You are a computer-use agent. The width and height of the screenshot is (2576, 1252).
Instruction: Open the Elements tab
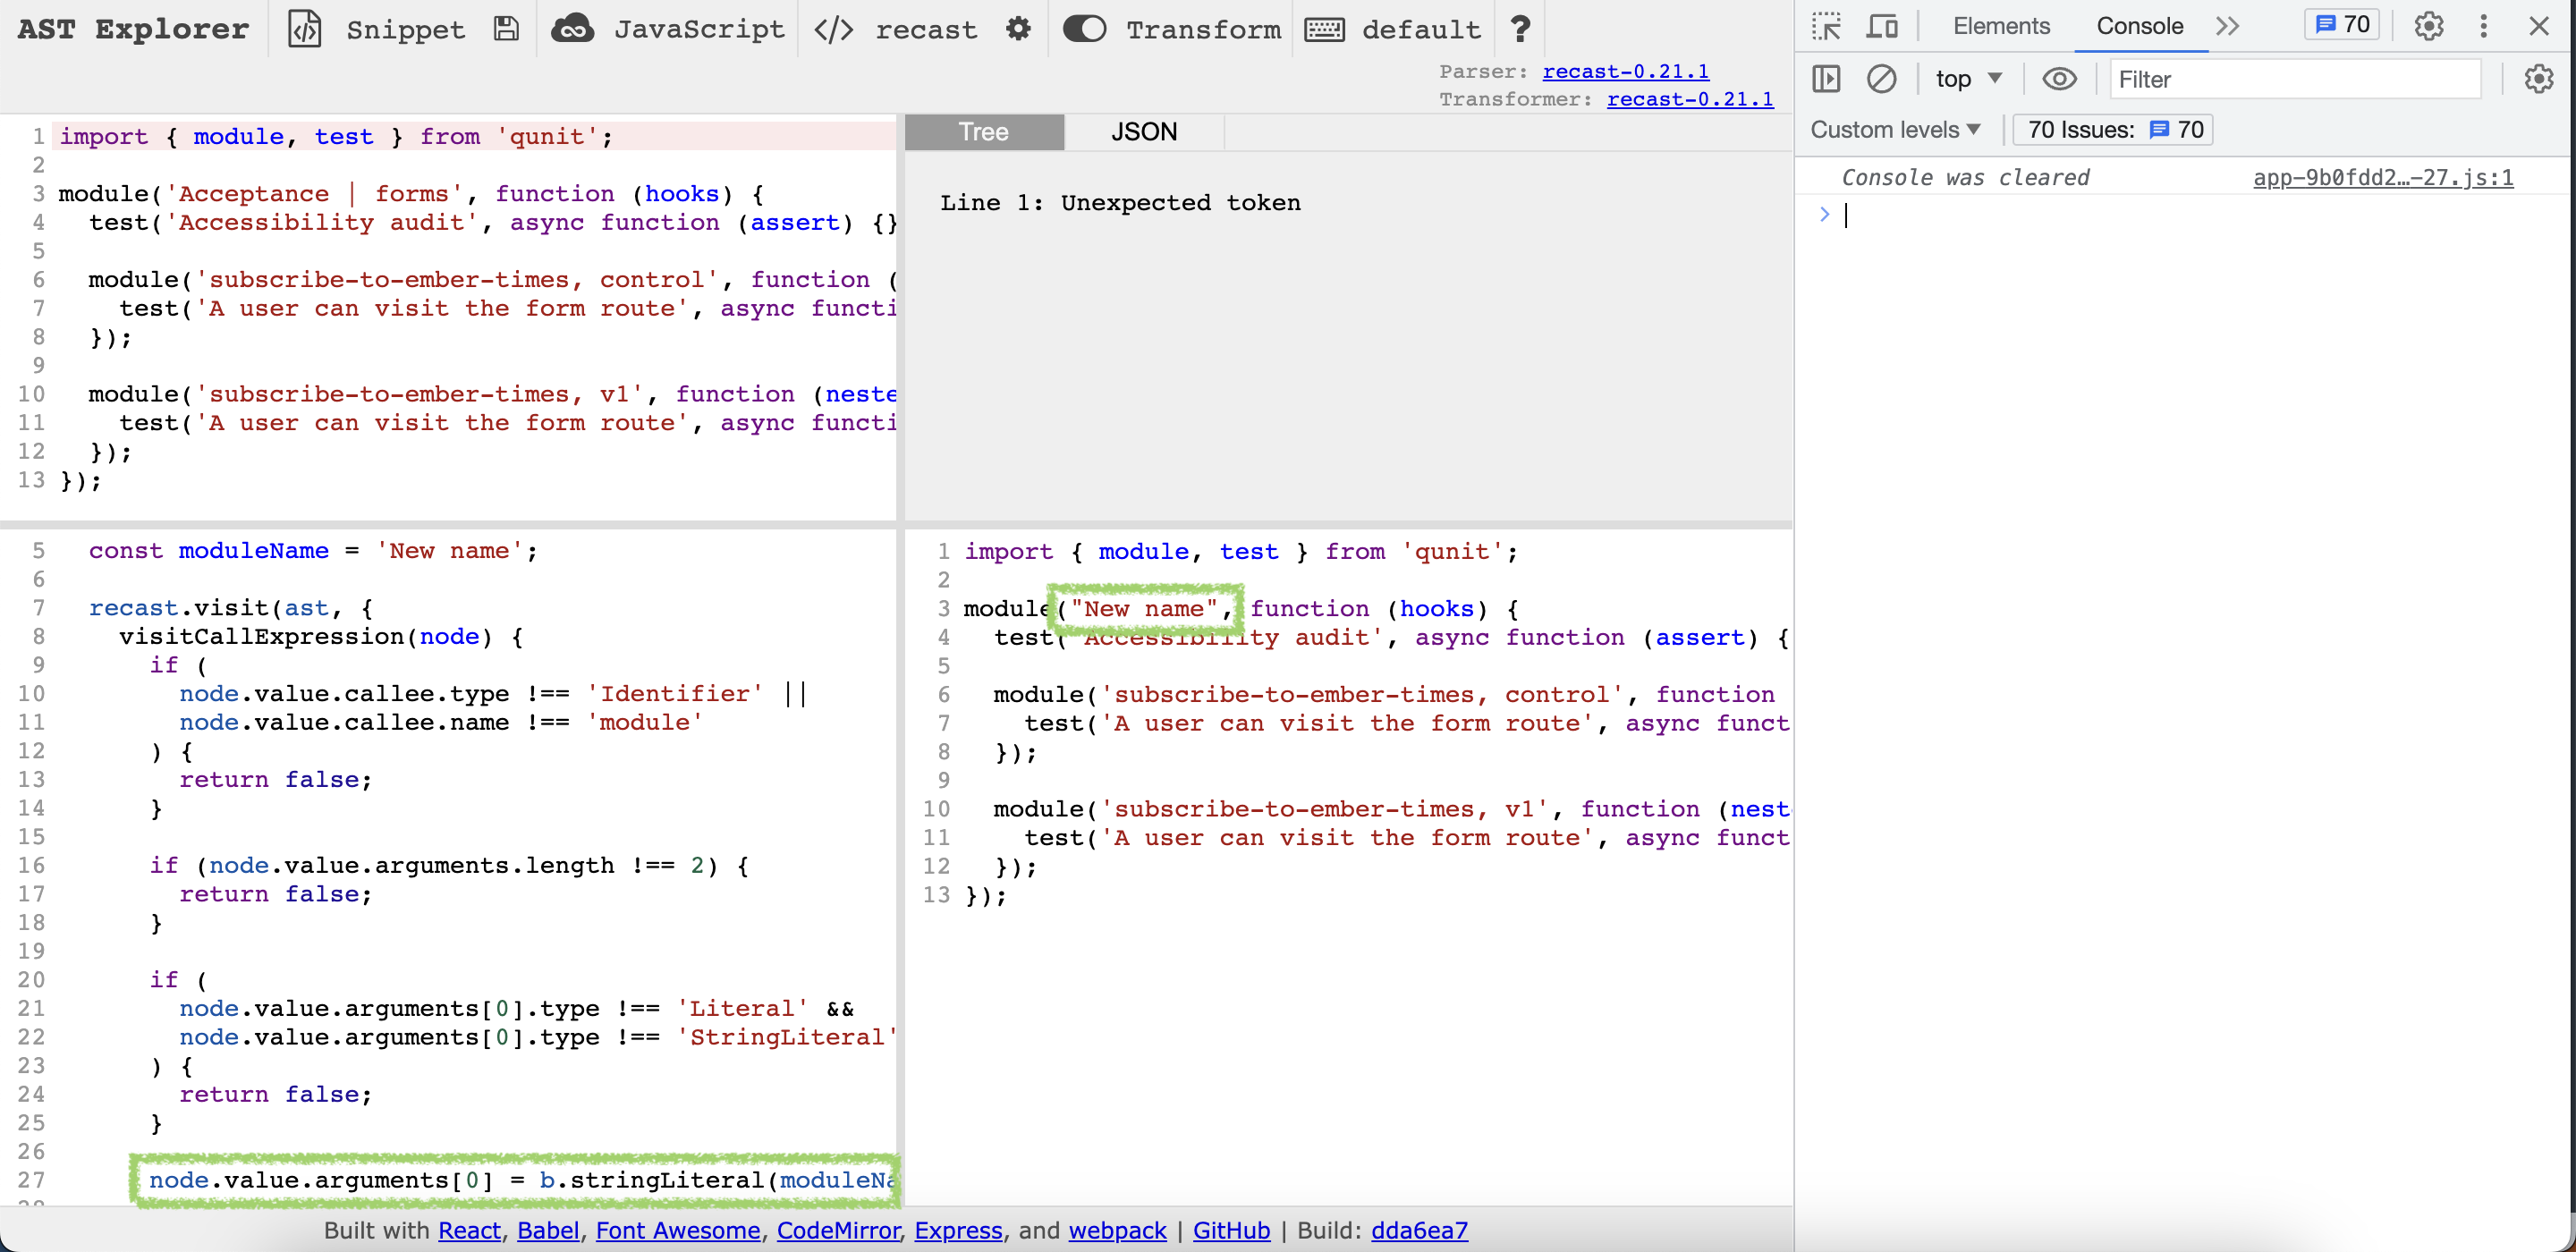pyautogui.click(x=2001, y=26)
